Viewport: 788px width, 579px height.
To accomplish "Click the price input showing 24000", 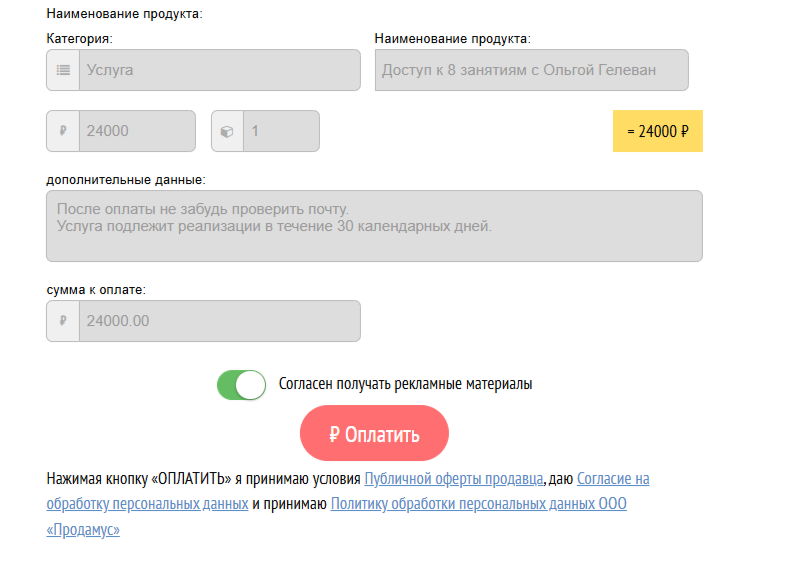I will 136,131.
